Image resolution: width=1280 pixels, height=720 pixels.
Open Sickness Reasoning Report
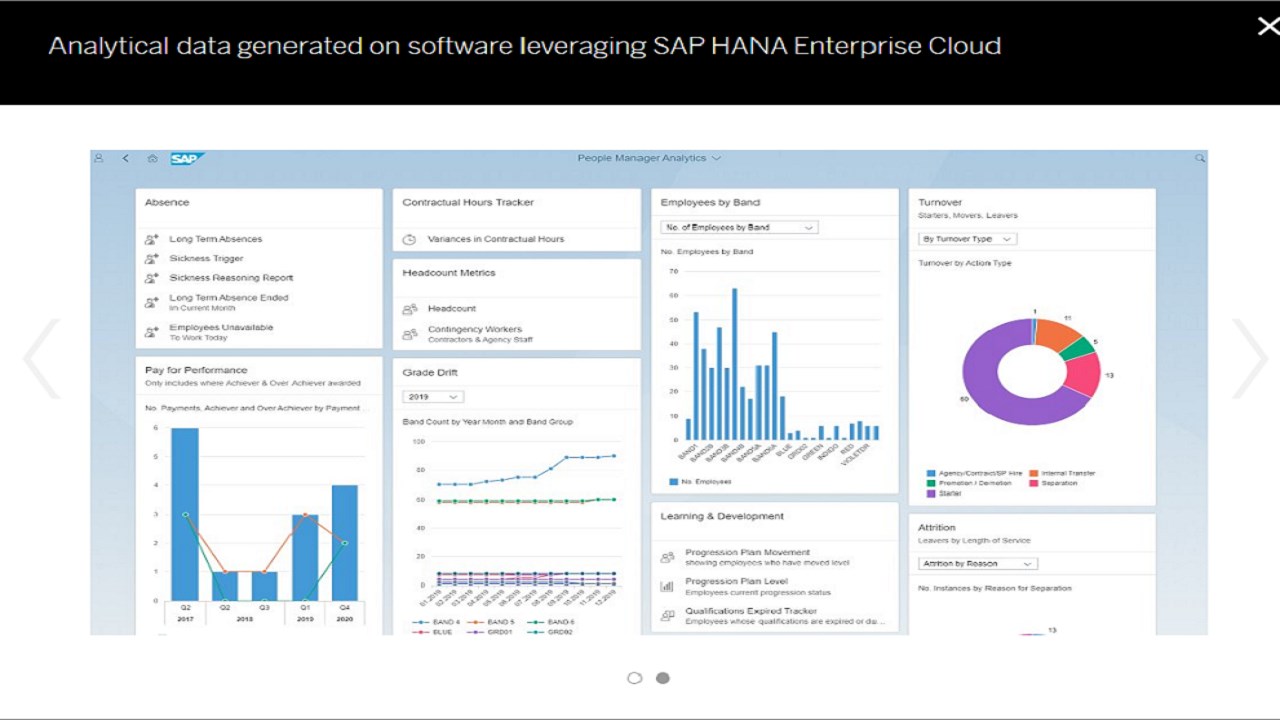point(231,278)
